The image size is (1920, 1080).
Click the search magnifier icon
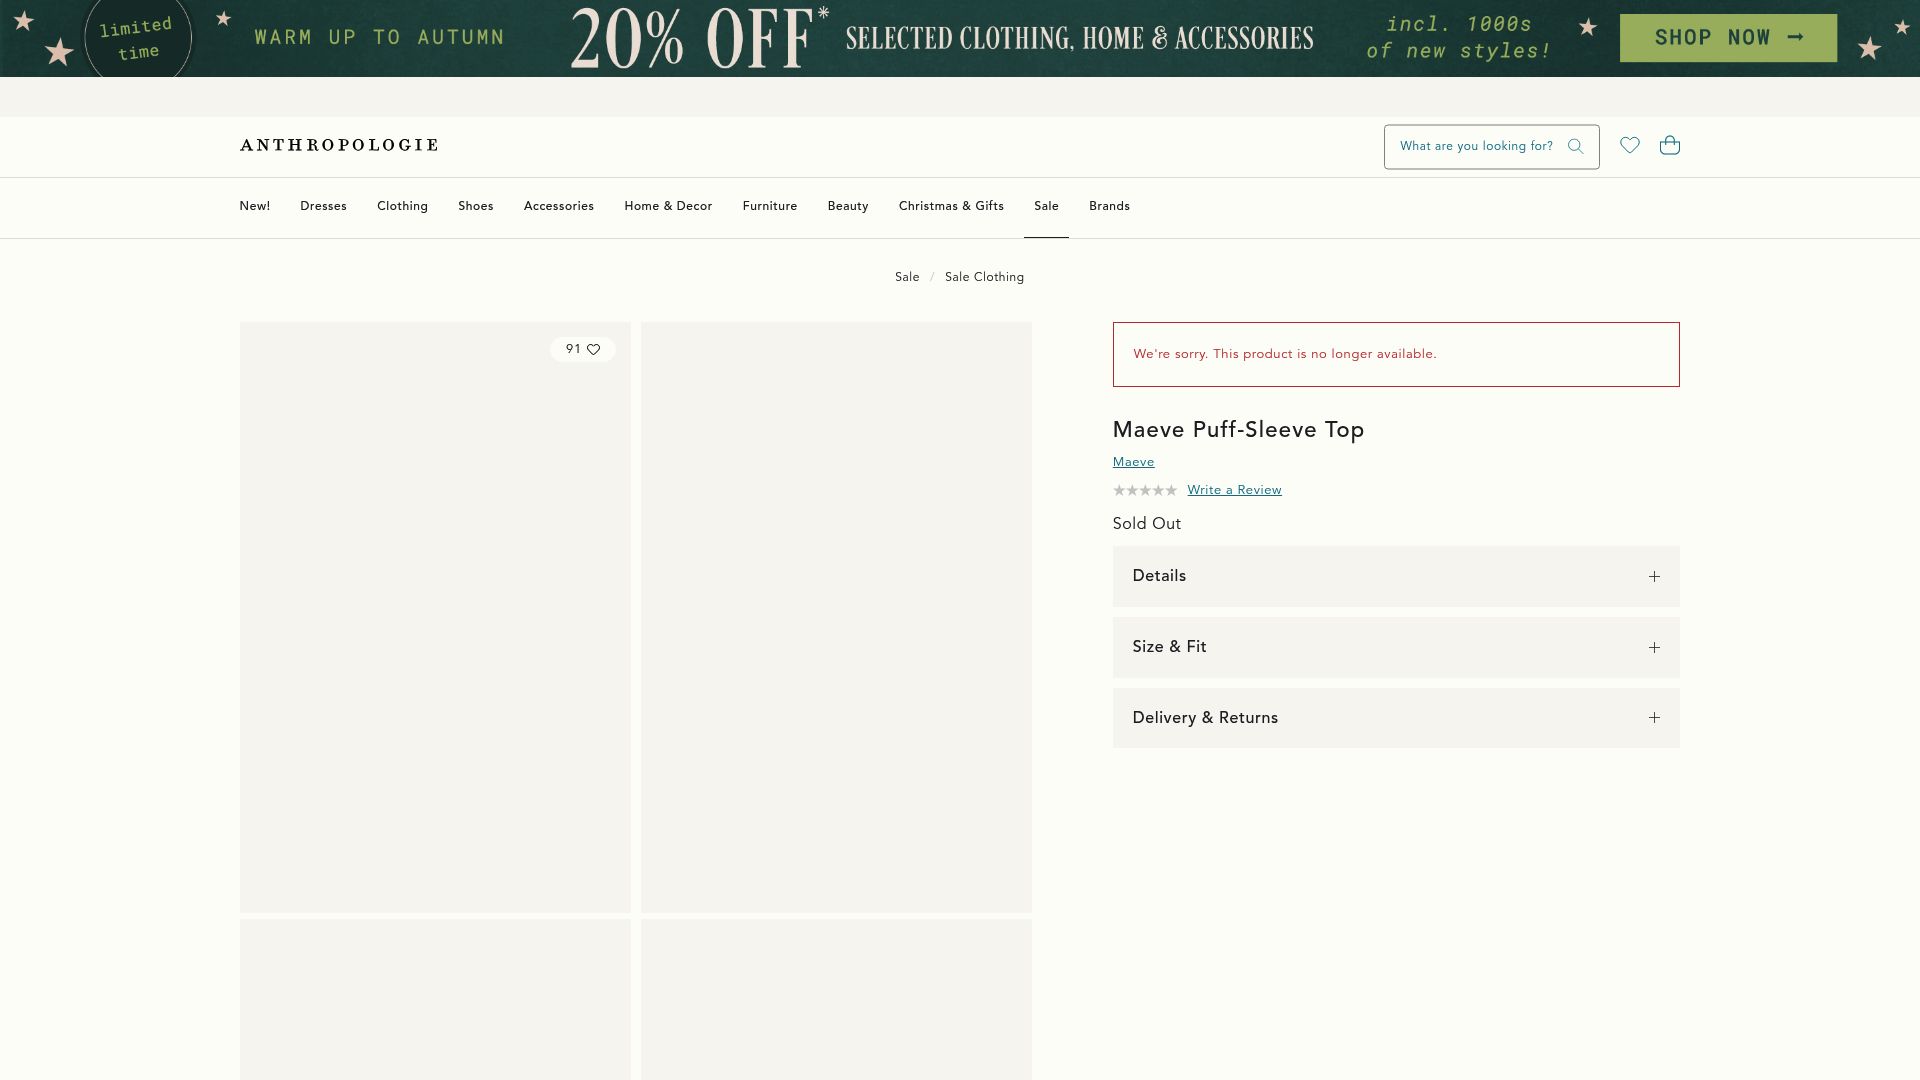coord(1575,146)
